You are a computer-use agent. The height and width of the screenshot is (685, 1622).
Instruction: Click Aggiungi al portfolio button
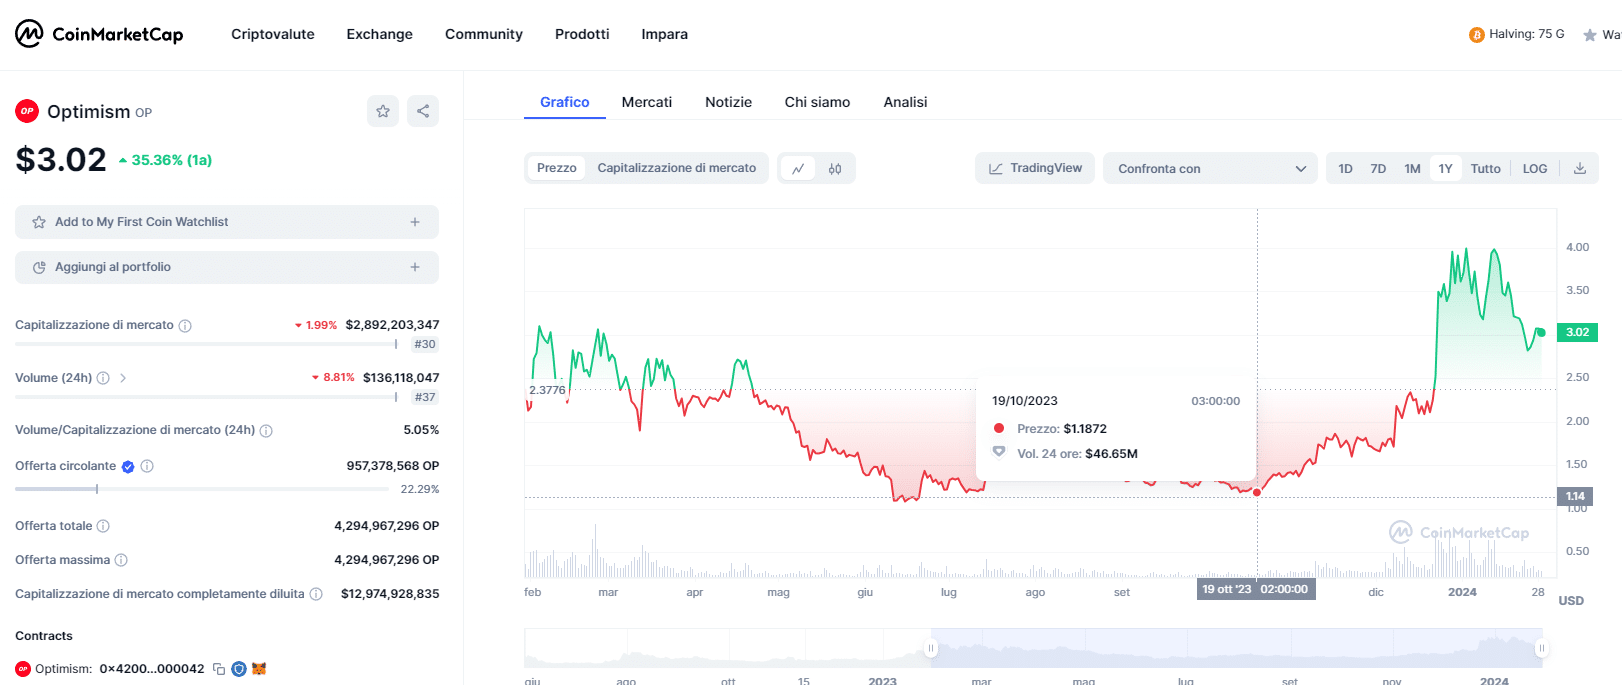(227, 267)
